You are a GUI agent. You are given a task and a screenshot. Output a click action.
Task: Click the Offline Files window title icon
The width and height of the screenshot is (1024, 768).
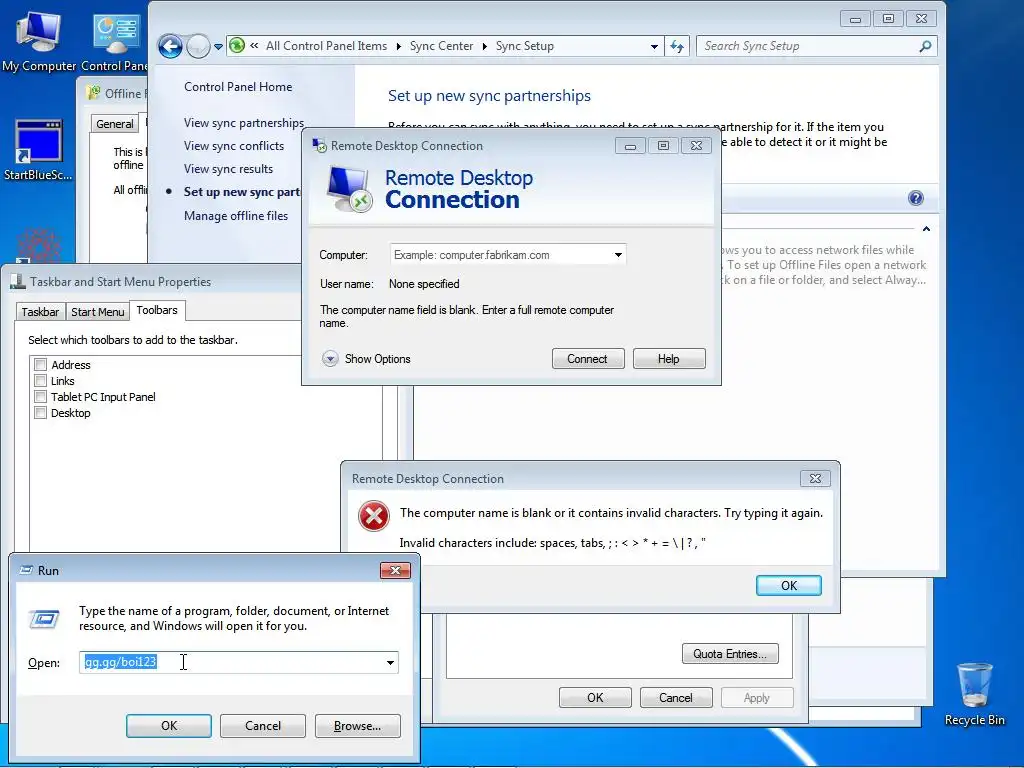[94, 93]
